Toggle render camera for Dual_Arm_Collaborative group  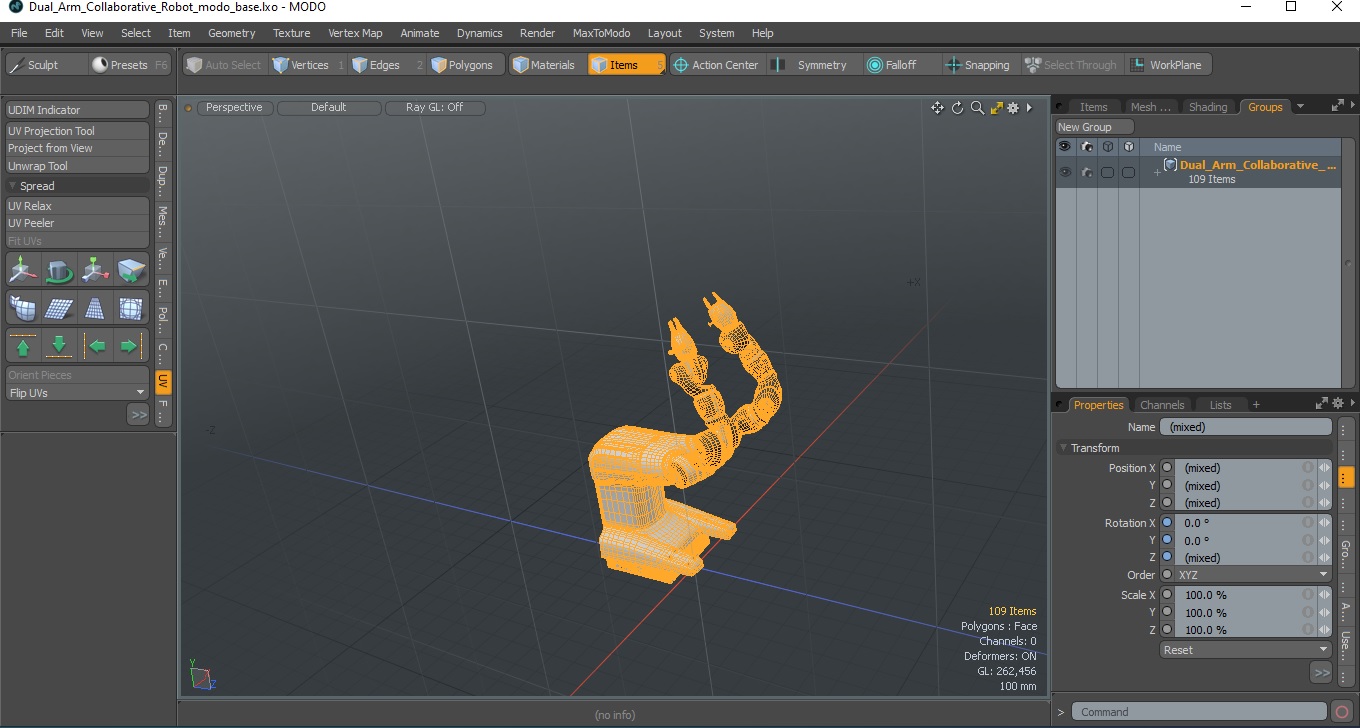(x=1086, y=172)
